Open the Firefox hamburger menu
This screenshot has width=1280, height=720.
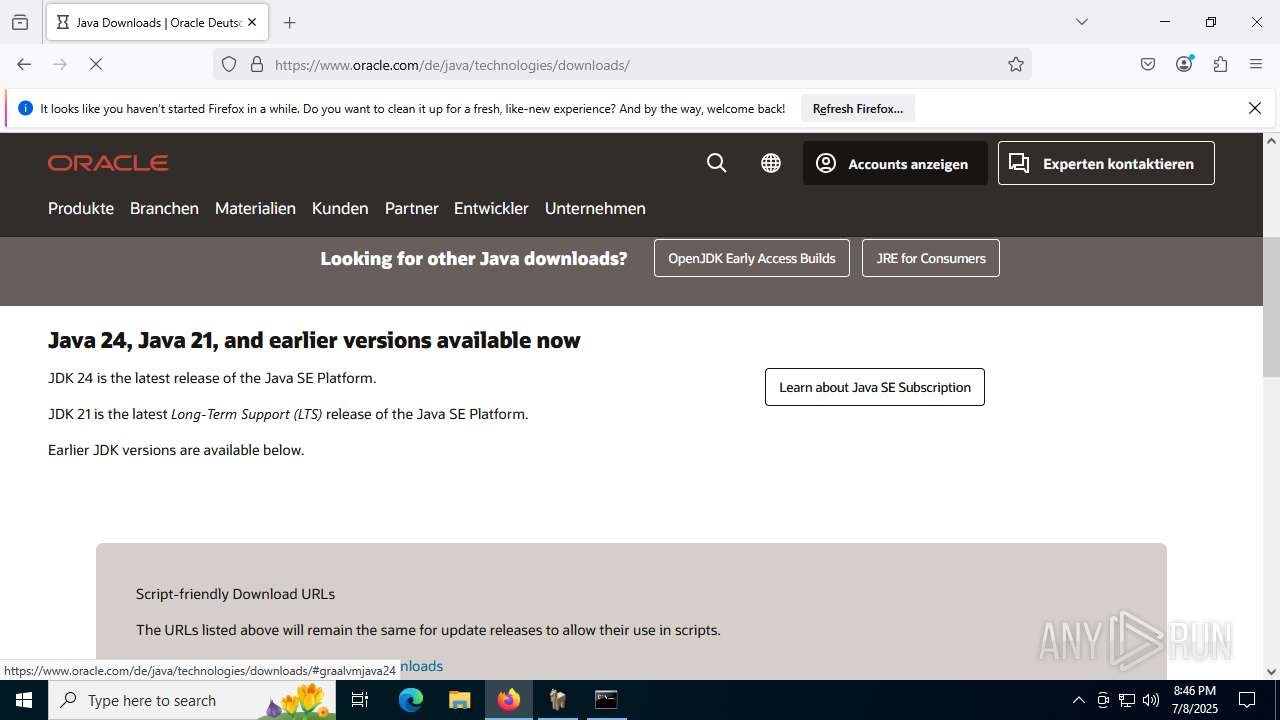[1256, 64]
